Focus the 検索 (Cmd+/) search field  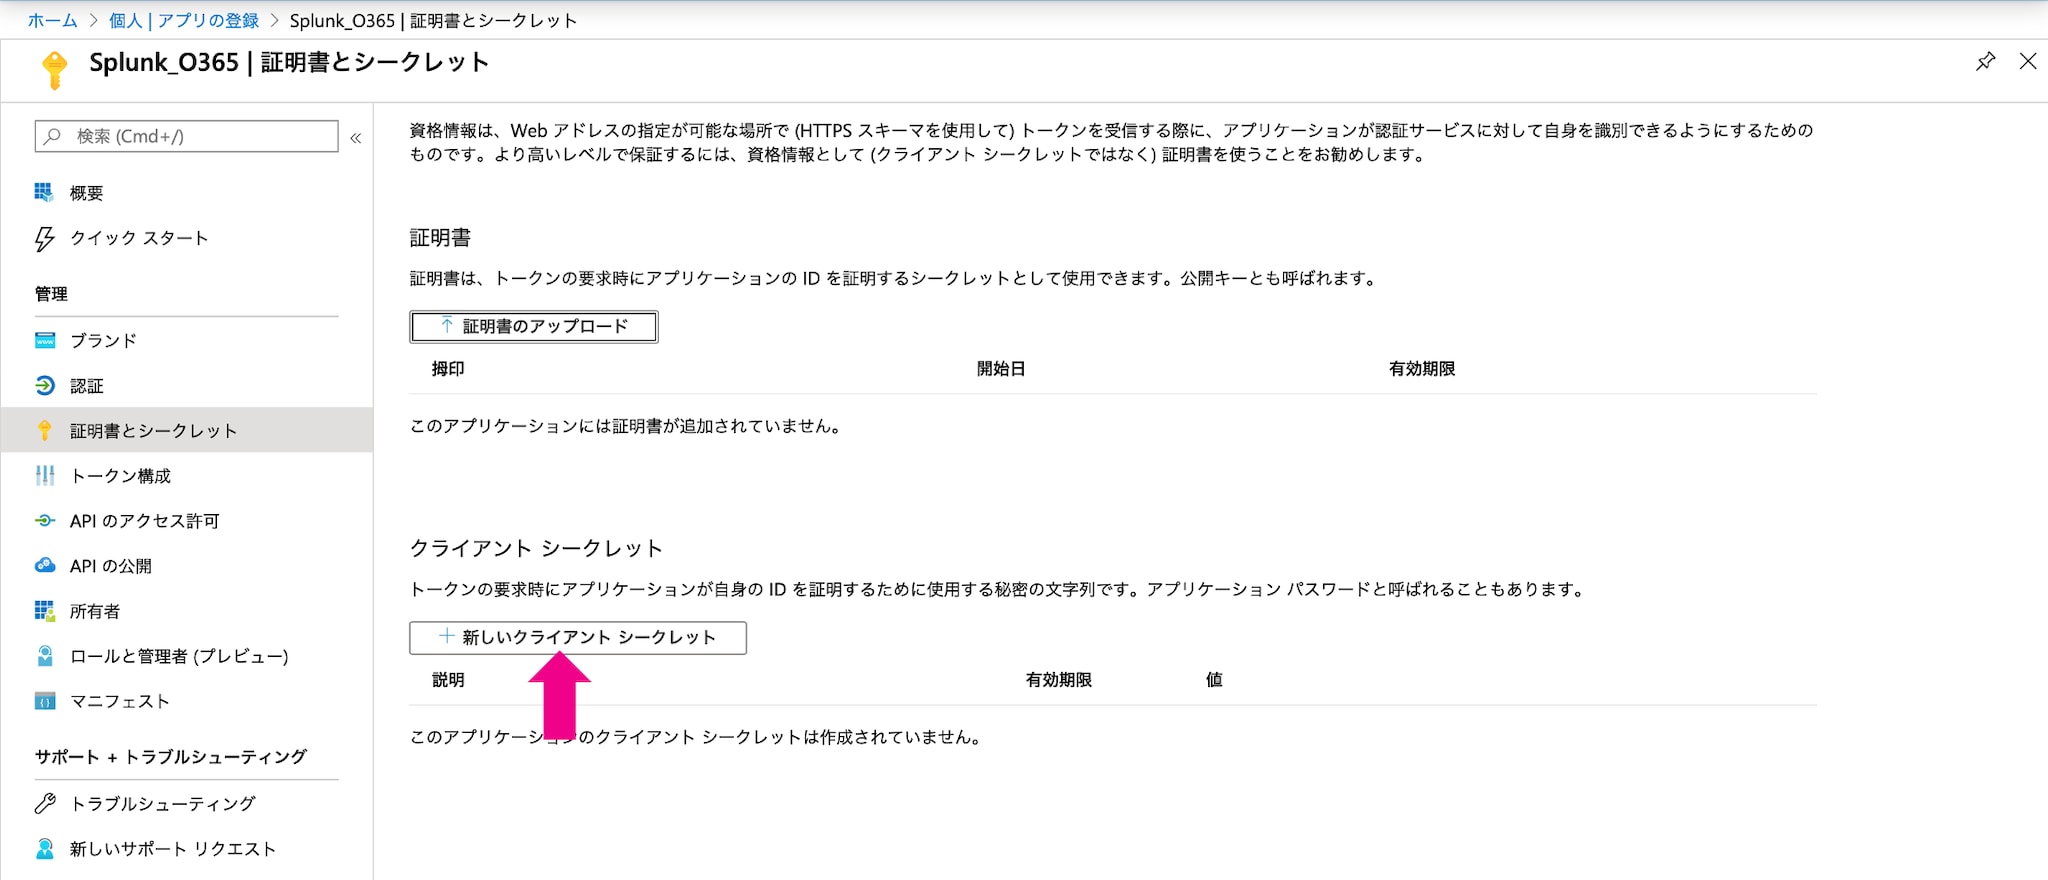click(x=187, y=136)
